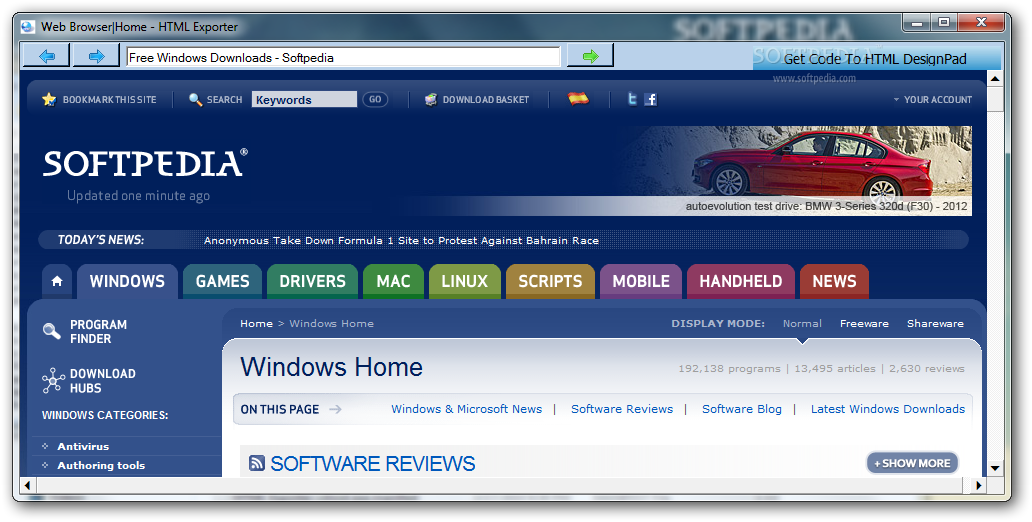
Task: Open Program Finder magnifier icon
Action: coord(51,330)
